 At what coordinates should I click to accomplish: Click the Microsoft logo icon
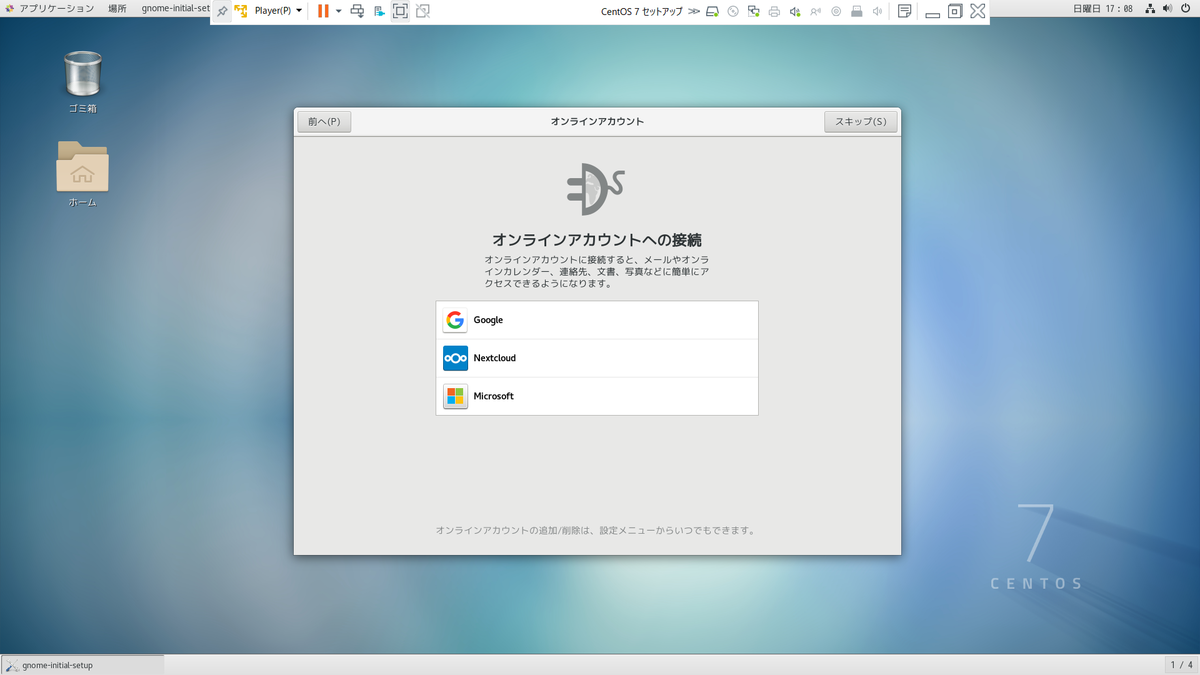click(455, 396)
